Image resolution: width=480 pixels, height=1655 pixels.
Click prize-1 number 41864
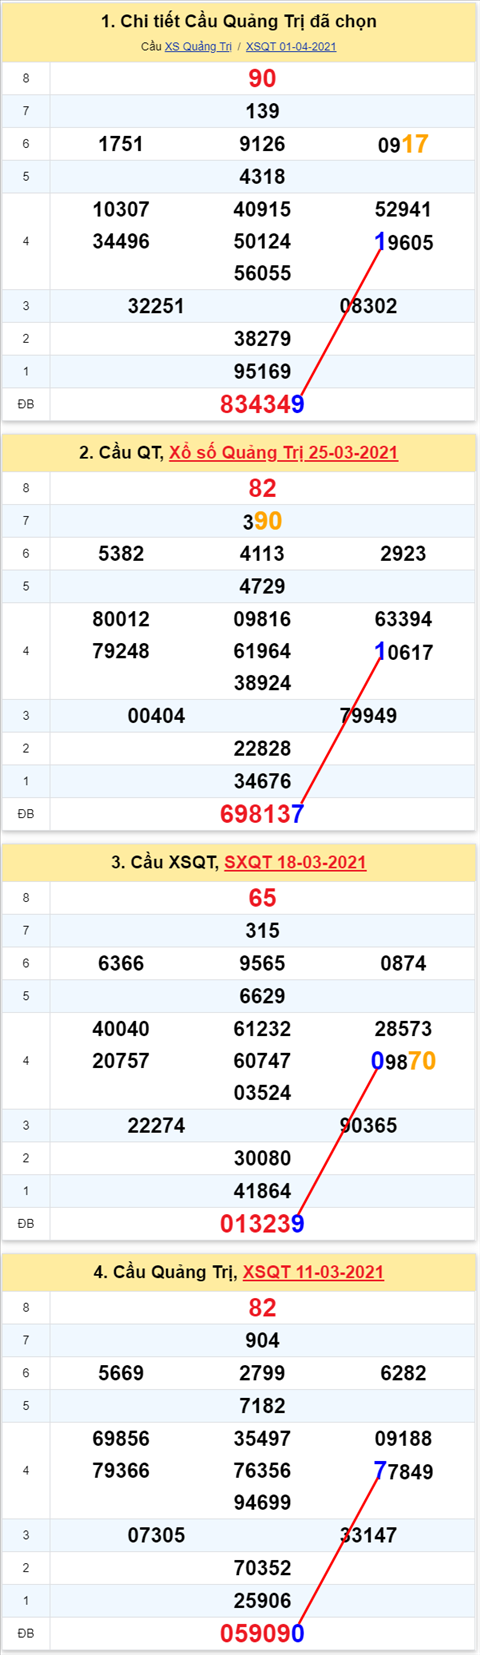[x=262, y=1192]
